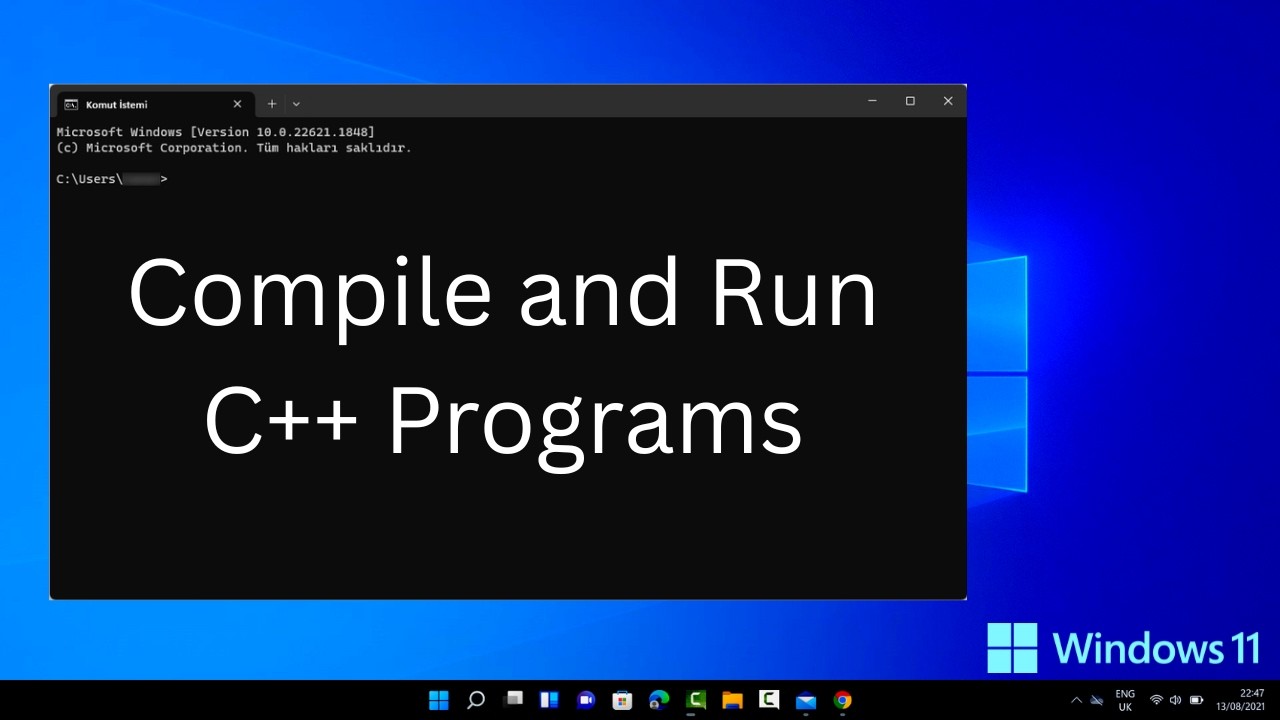Screen dimensions: 1280x720
Task: Open the Windows Start menu
Action: tap(438, 700)
